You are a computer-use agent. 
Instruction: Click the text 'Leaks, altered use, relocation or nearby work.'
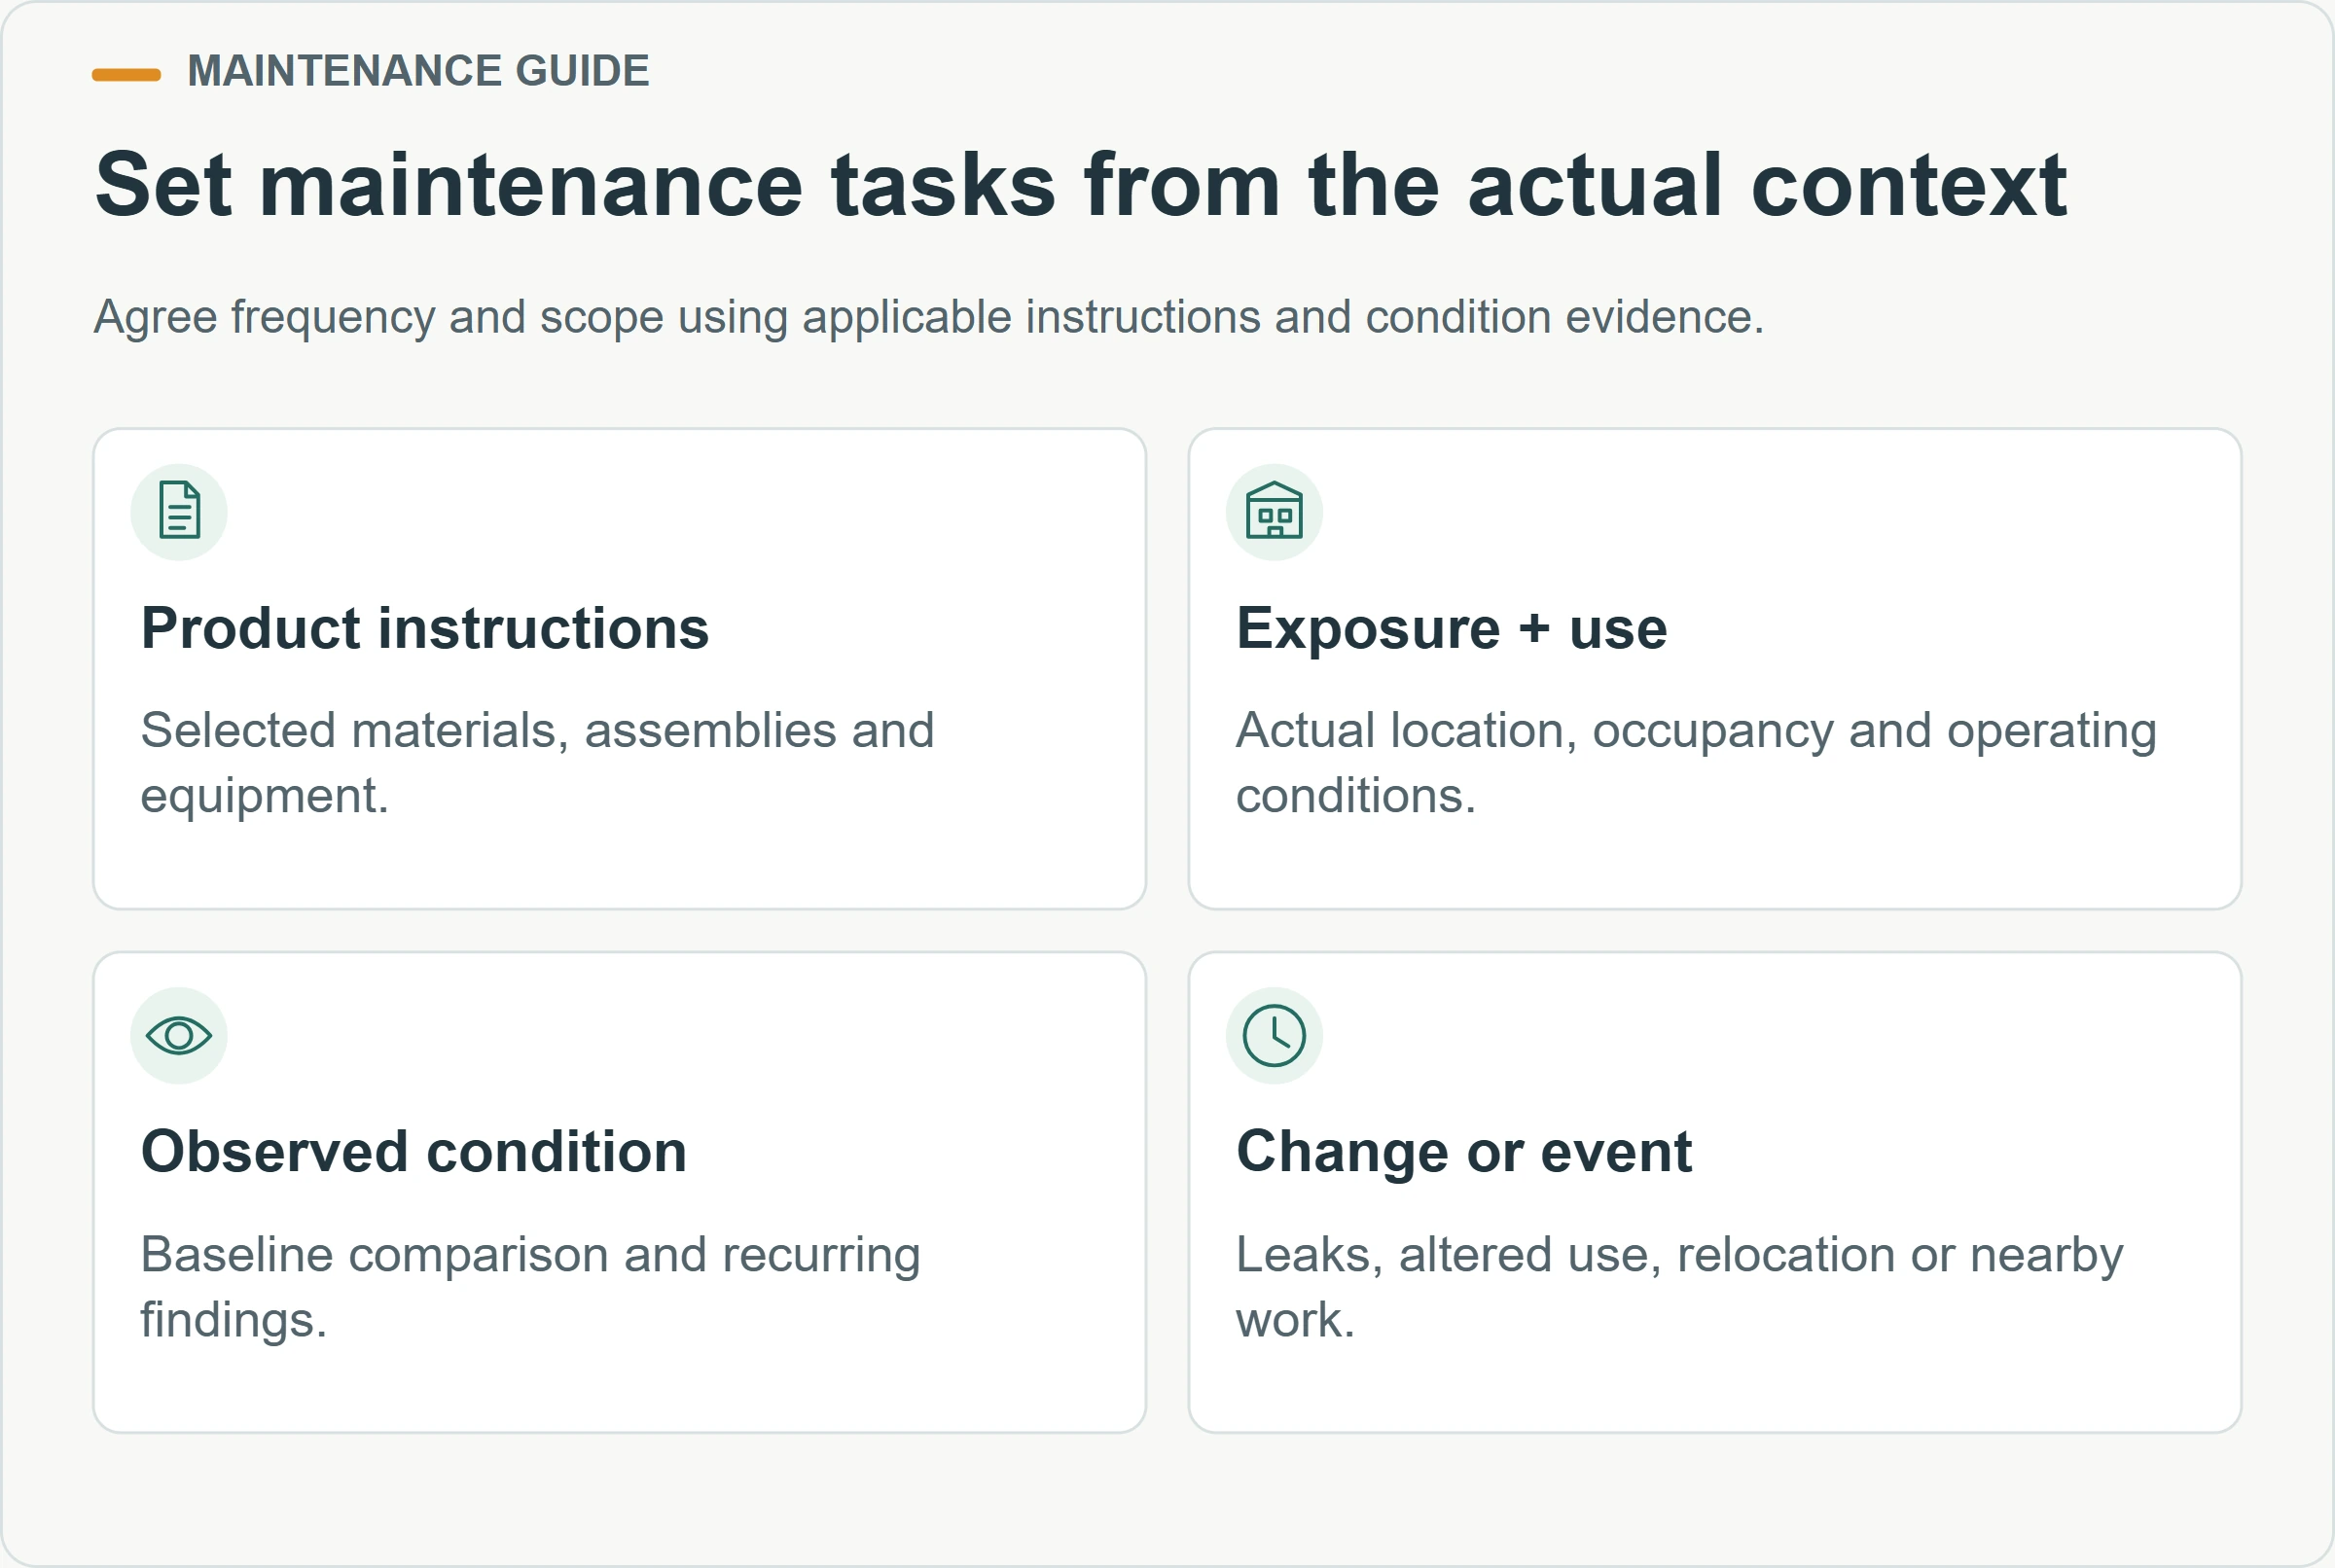click(x=1680, y=1287)
